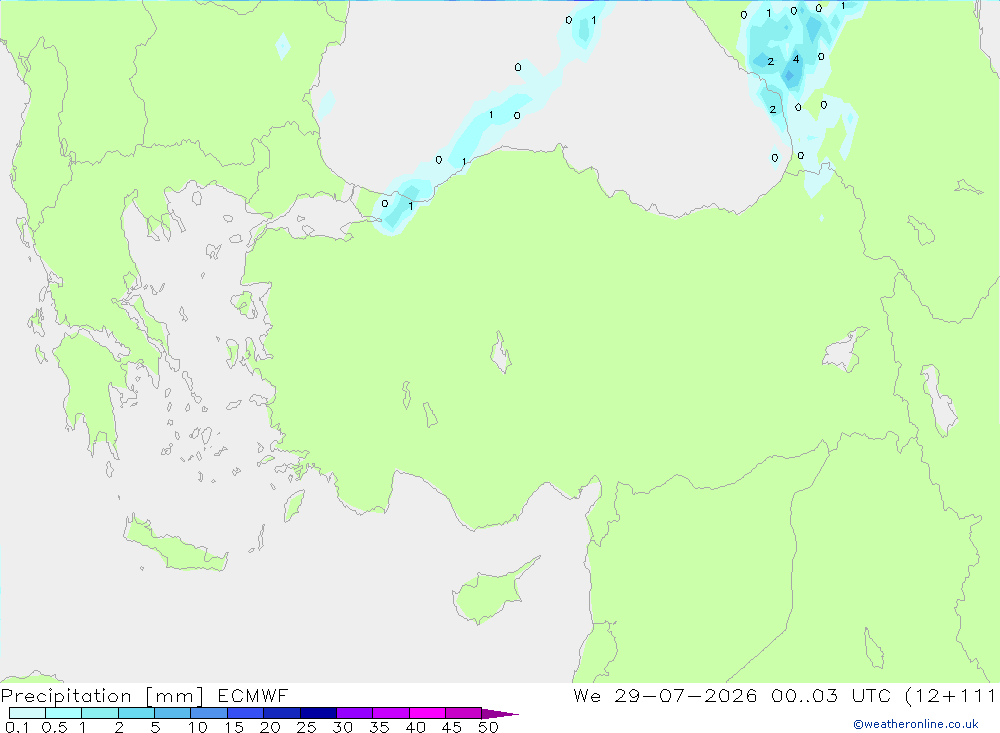Click the 'Precipitation [mm]' title text

(102, 696)
